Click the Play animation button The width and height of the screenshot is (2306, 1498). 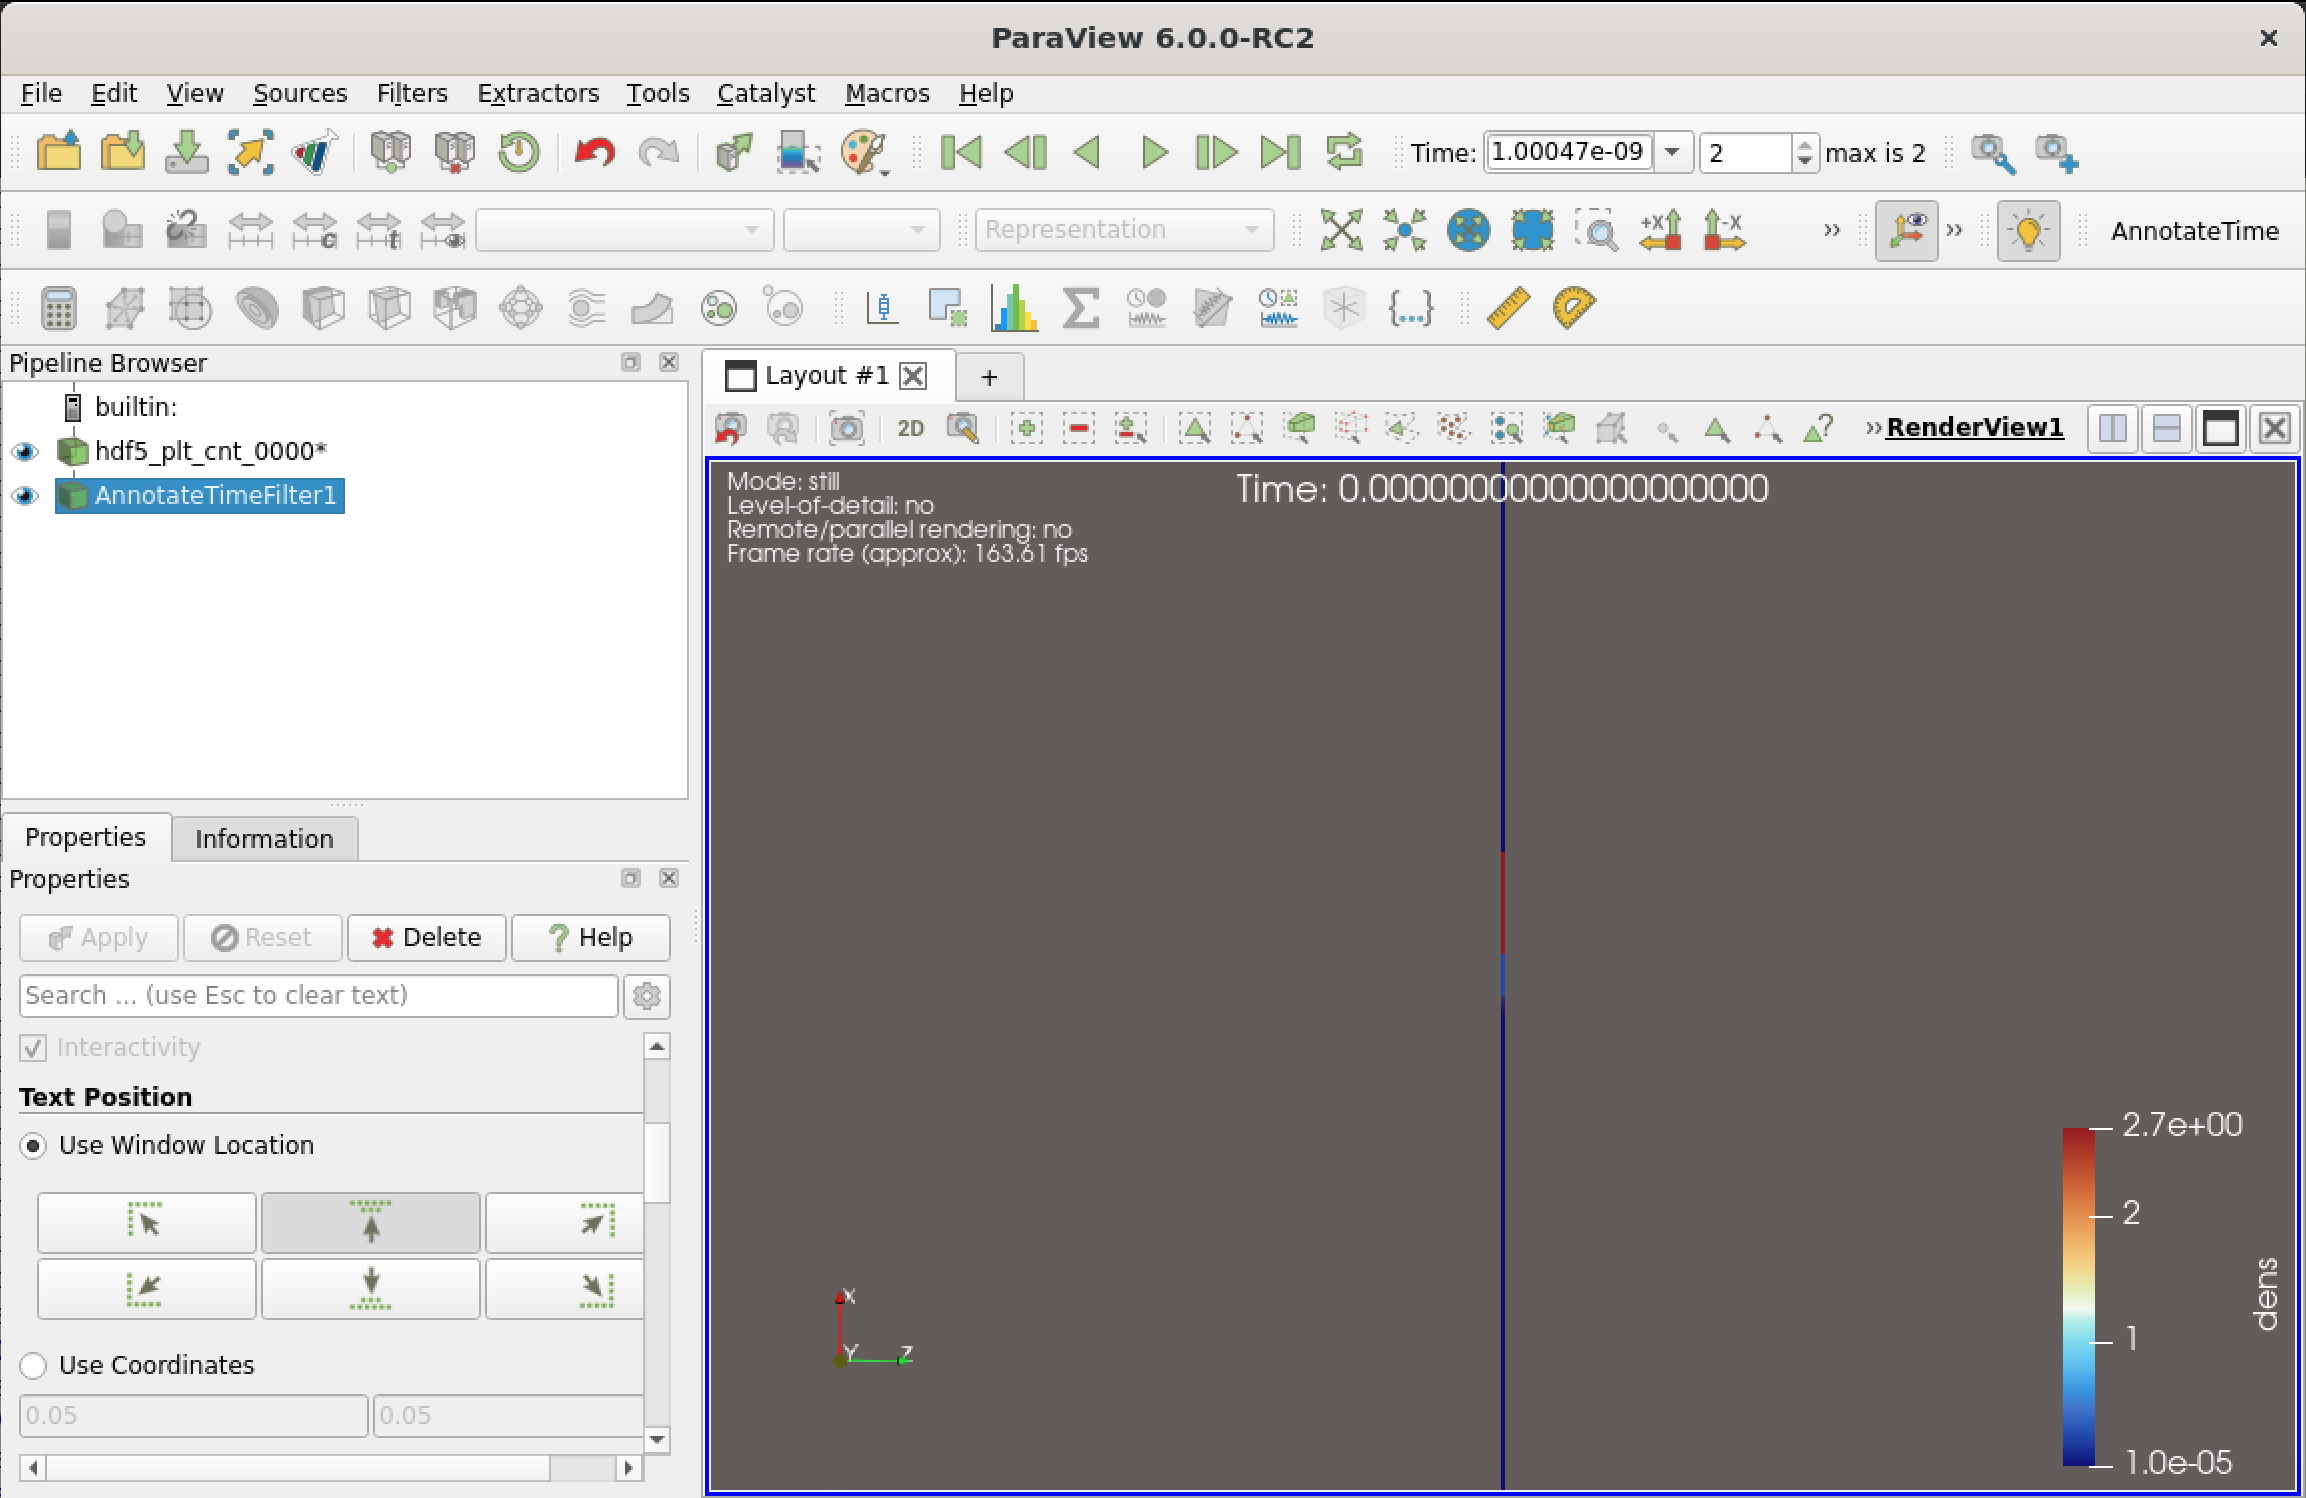click(1154, 152)
